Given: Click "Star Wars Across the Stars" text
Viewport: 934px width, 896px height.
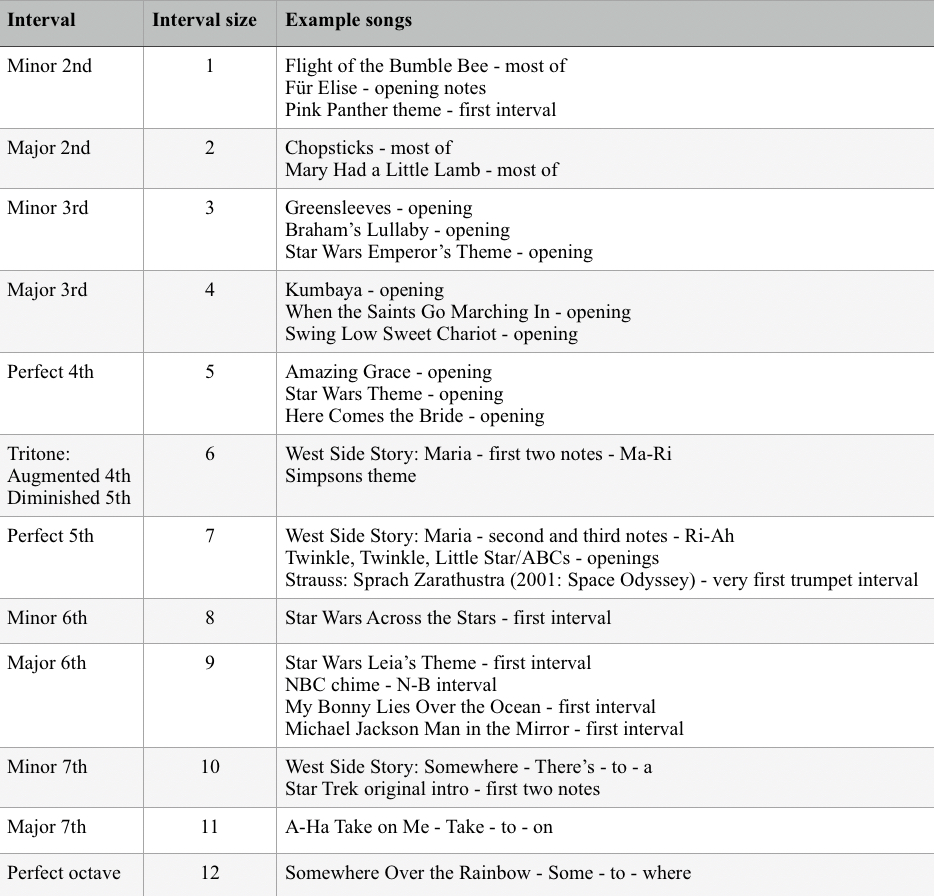Looking at the screenshot, I should pyautogui.click(x=390, y=618).
